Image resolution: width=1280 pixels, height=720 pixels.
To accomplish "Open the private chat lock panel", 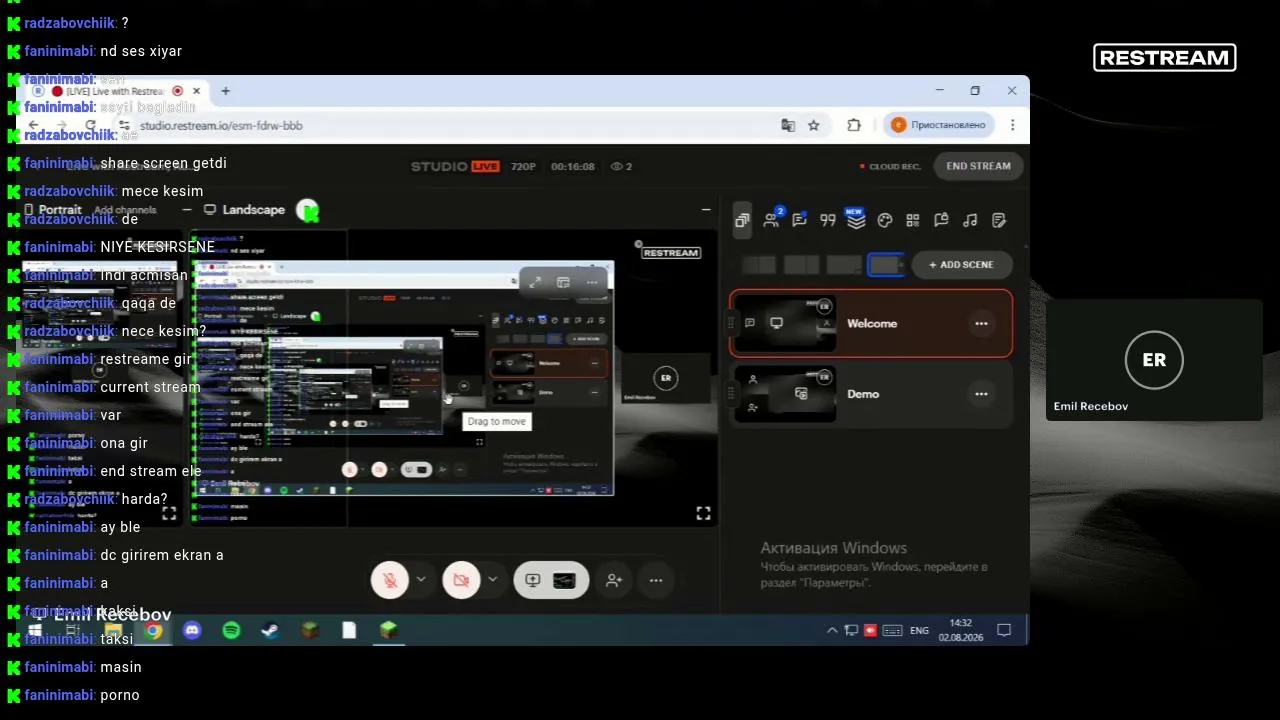I will pos(941,220).
